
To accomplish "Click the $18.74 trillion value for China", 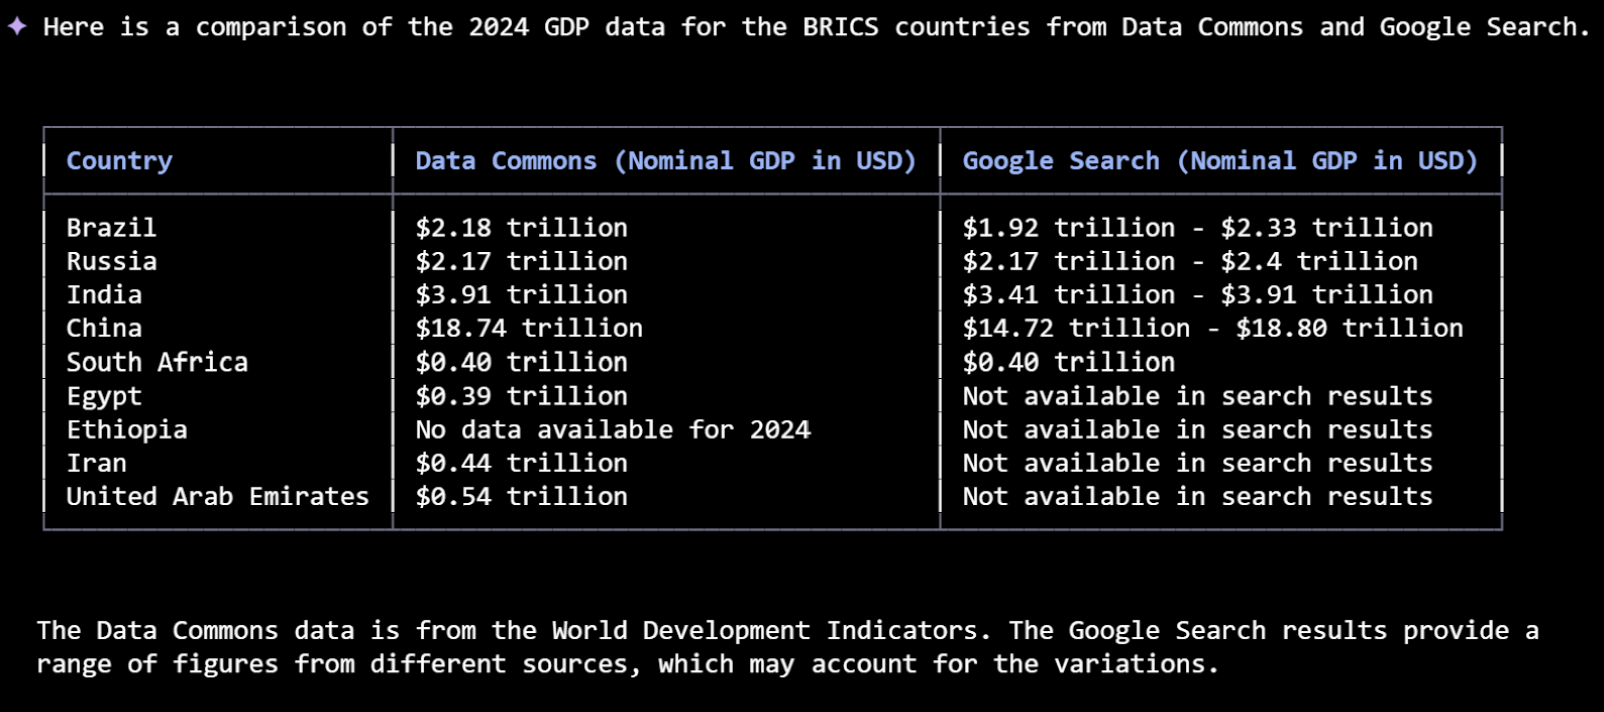I will coord(529,329).
